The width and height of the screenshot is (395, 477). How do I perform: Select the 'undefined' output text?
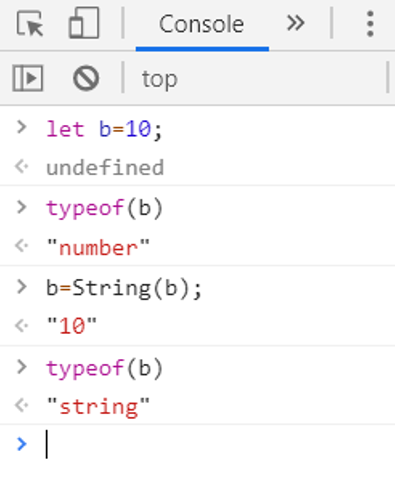(105, 167)
